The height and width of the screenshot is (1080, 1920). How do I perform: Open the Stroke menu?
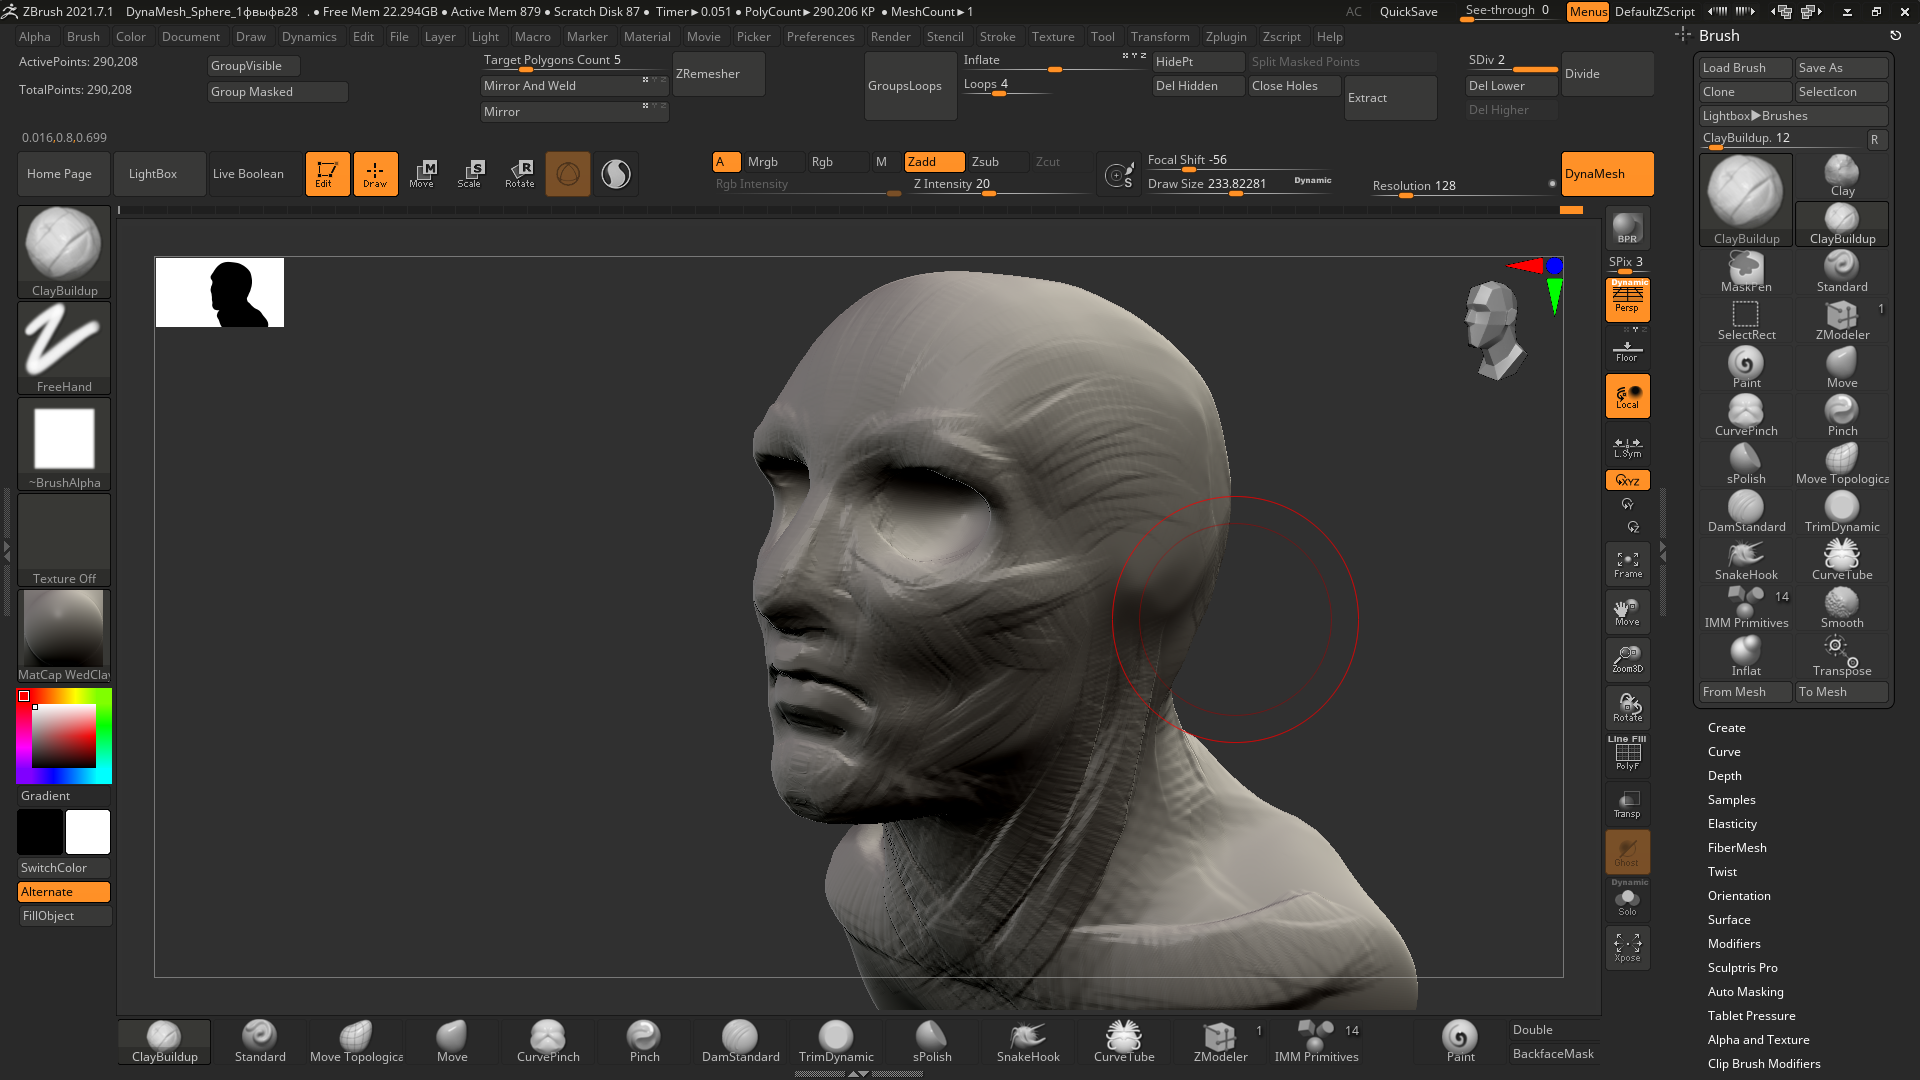pyautogui.click(x=997, y=37)
